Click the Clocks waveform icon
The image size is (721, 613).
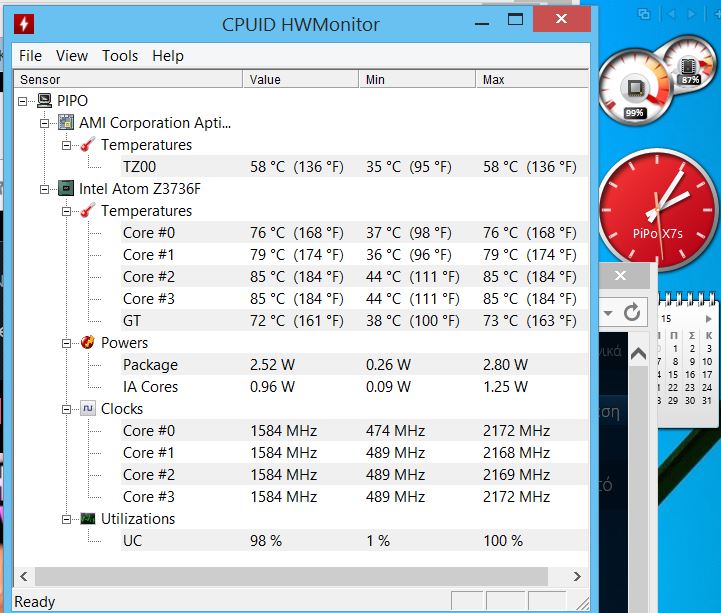point(88,408)
